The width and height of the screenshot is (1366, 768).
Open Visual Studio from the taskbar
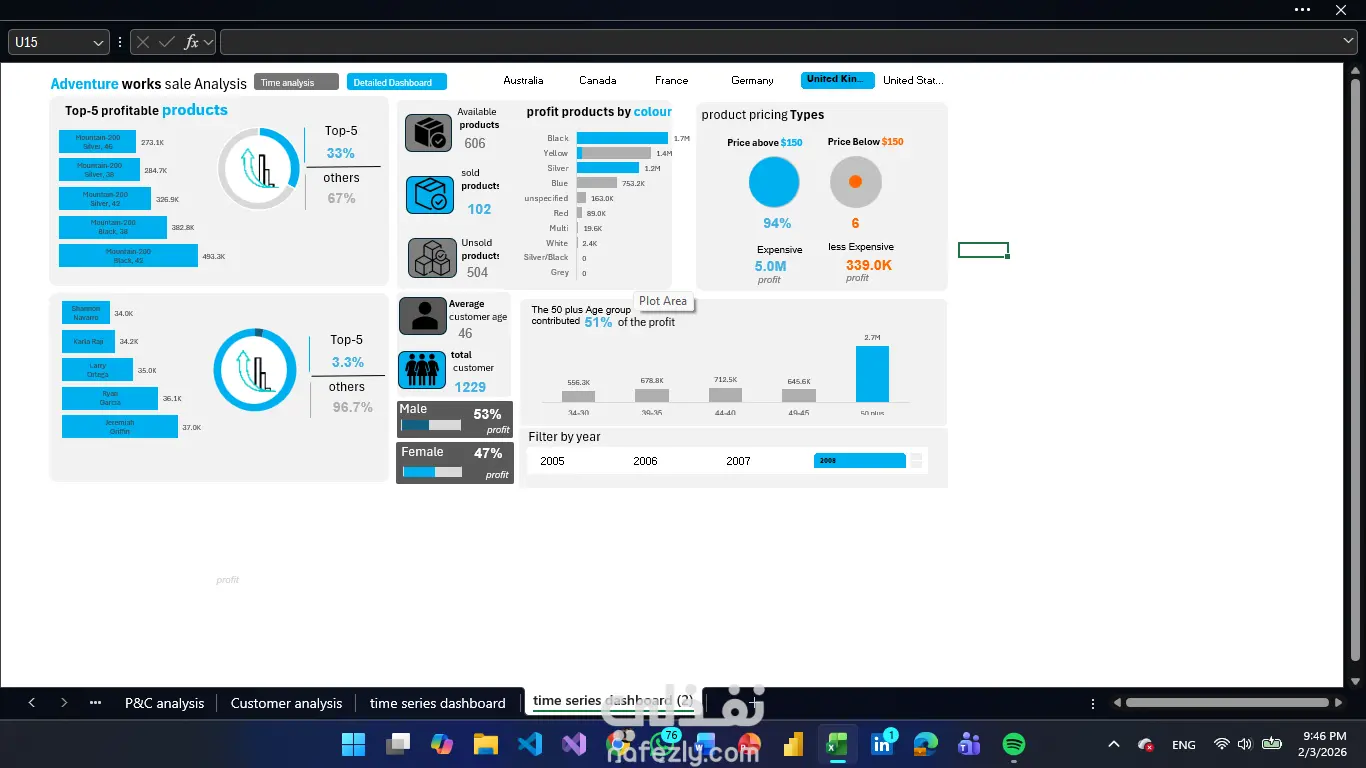574,744
